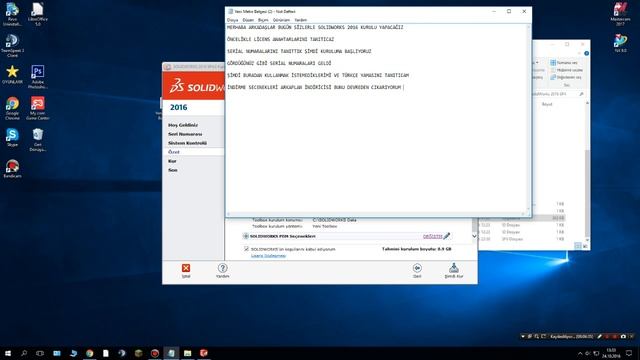Open Görünüm menu in Notepad
Viewport: 640px width, 360px height.
(x=281, y=20)
